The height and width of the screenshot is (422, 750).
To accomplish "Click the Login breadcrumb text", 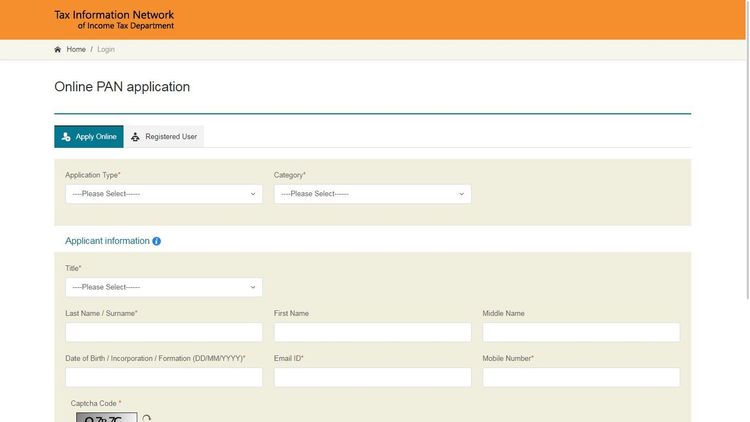I will click(x=106, y=49).
